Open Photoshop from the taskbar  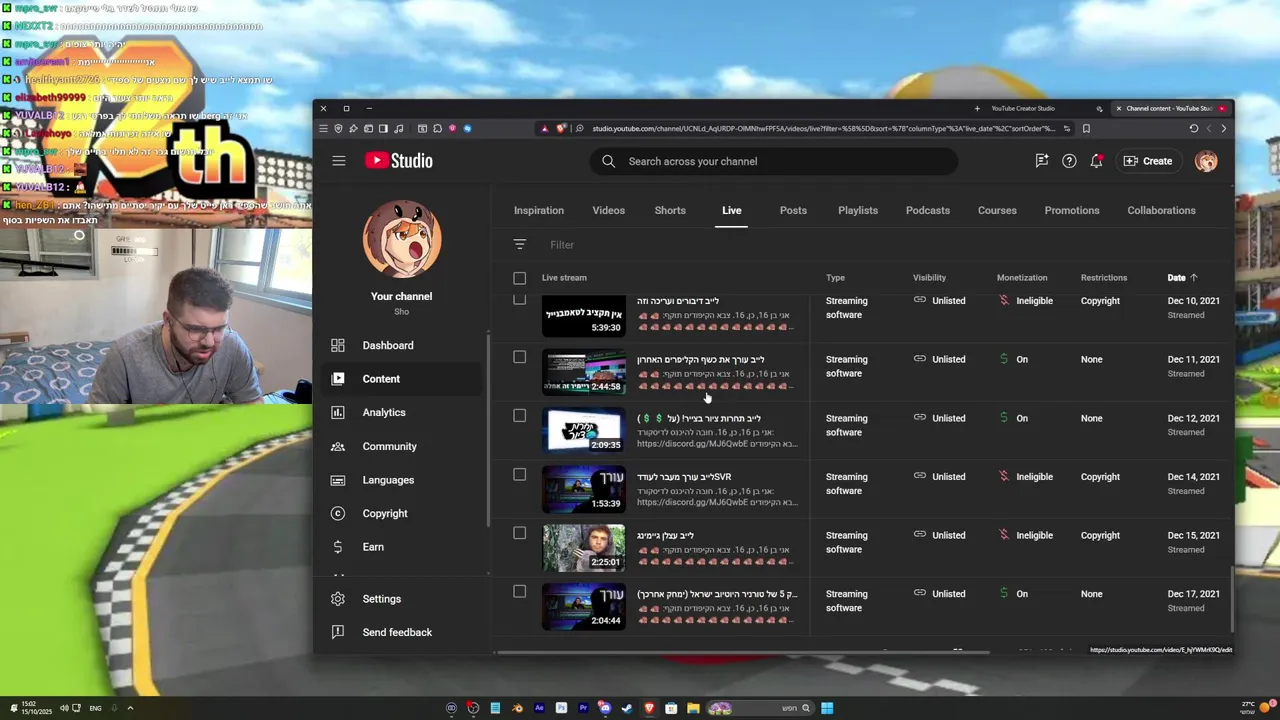[x=561, y=708]
